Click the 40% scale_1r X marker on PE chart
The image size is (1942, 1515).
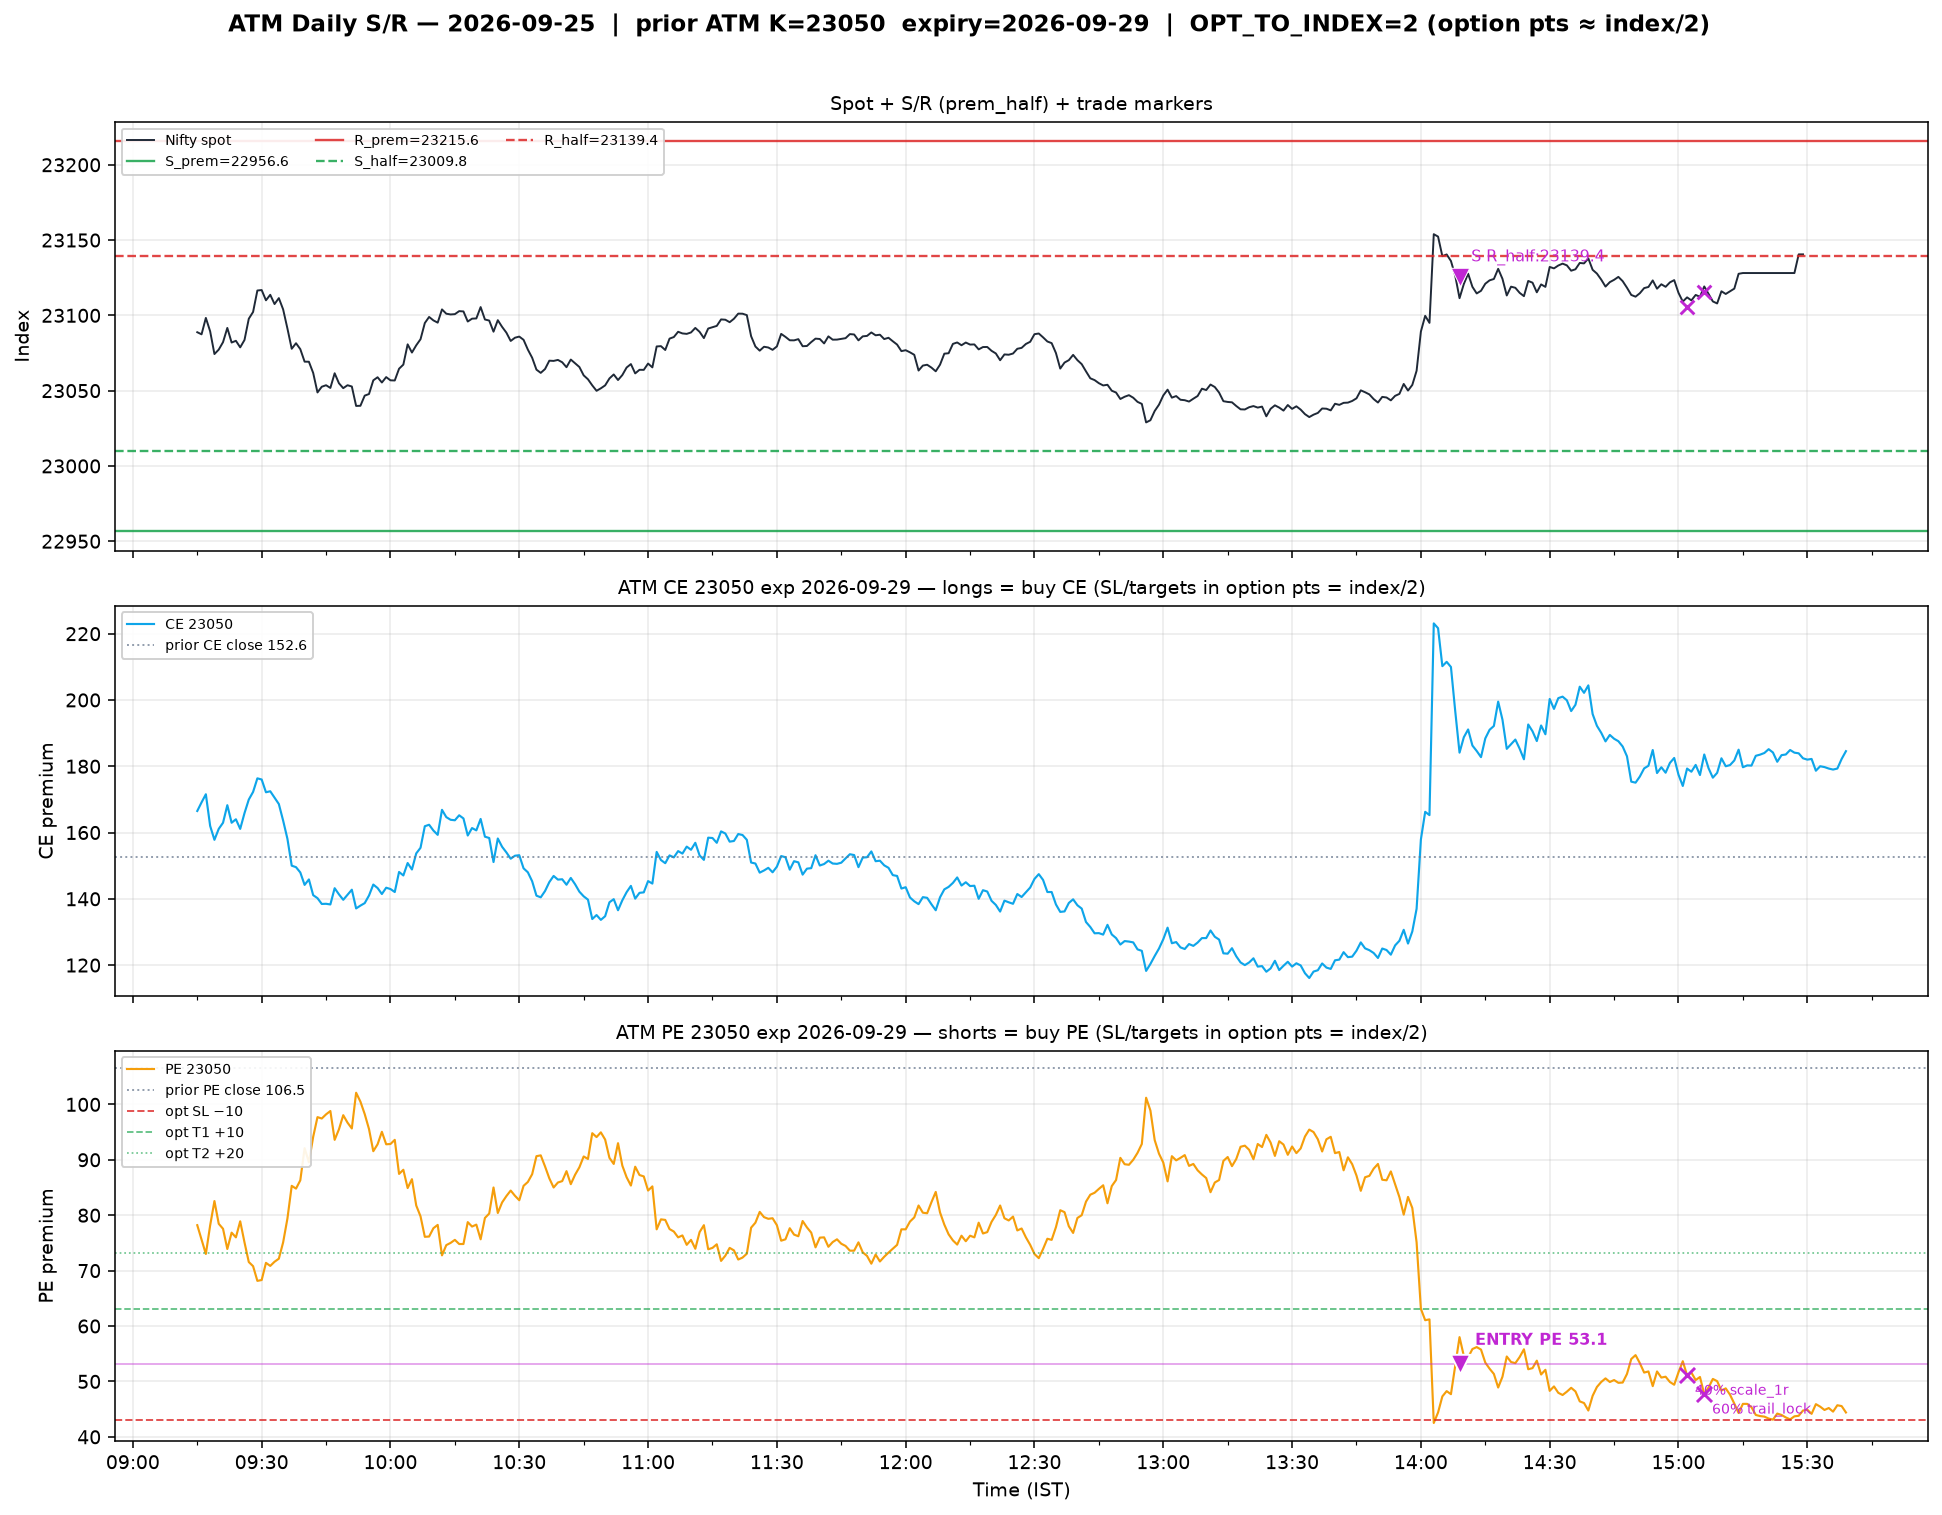click(1687, 1375)
